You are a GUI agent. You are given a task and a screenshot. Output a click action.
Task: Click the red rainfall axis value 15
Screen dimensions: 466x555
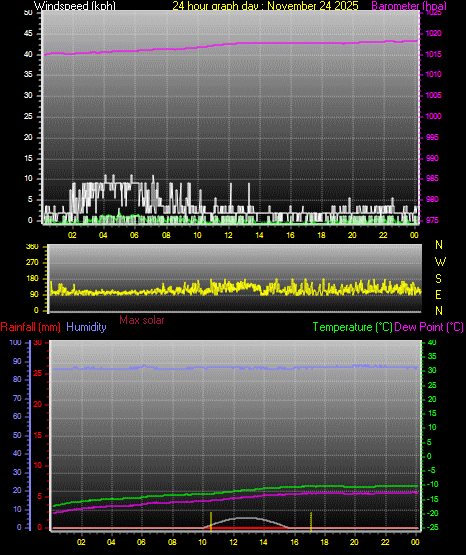pyautogui.click(x=38, y=435)
